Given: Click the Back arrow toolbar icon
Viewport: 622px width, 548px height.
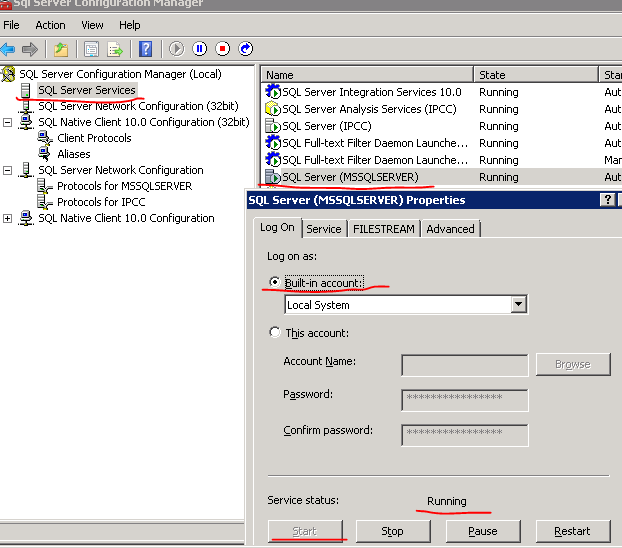Looking at the screenshot, I should pos(8,49).
